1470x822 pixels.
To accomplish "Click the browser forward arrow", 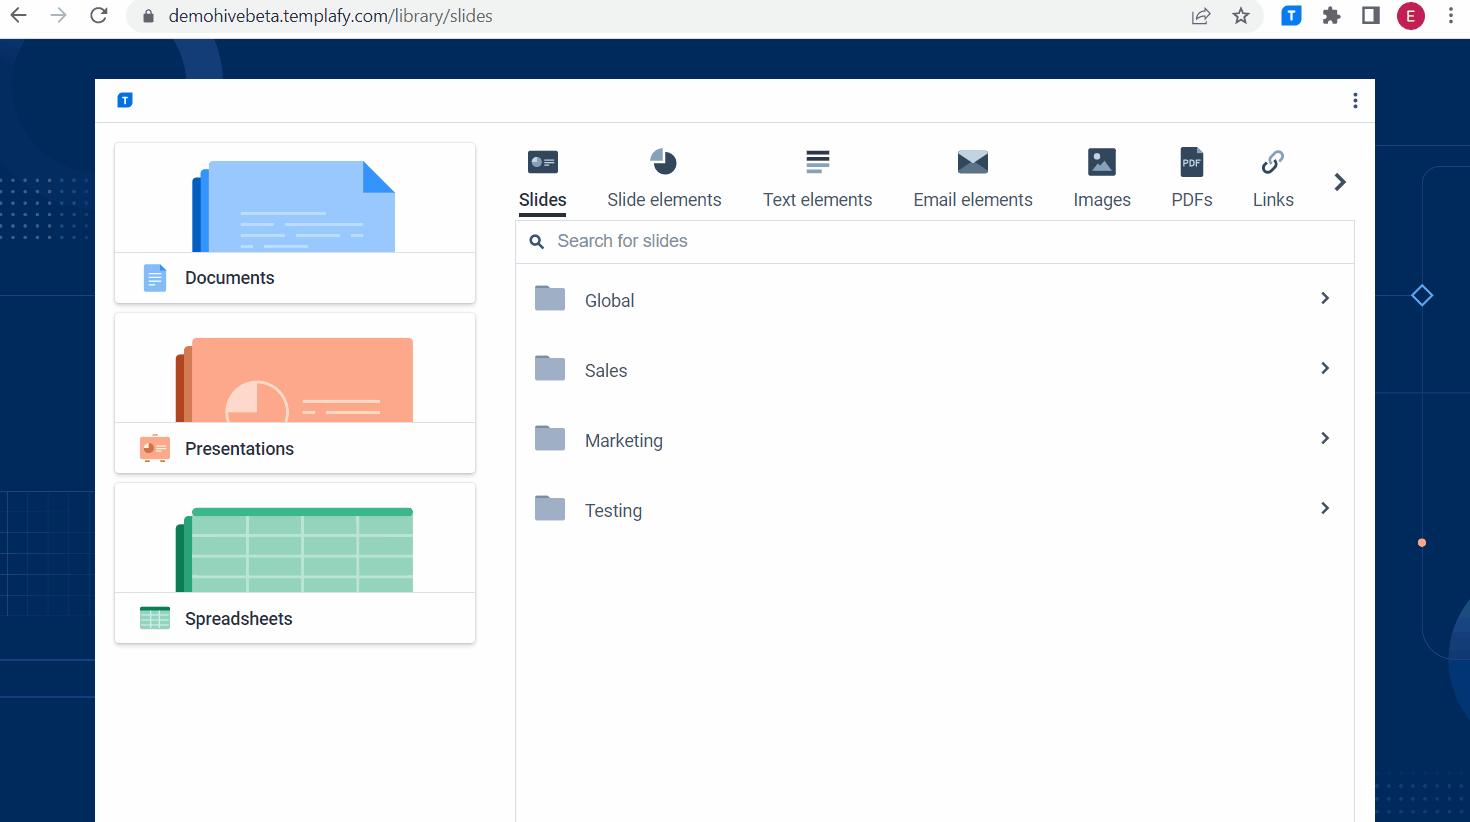I will [x=58, y=16].
